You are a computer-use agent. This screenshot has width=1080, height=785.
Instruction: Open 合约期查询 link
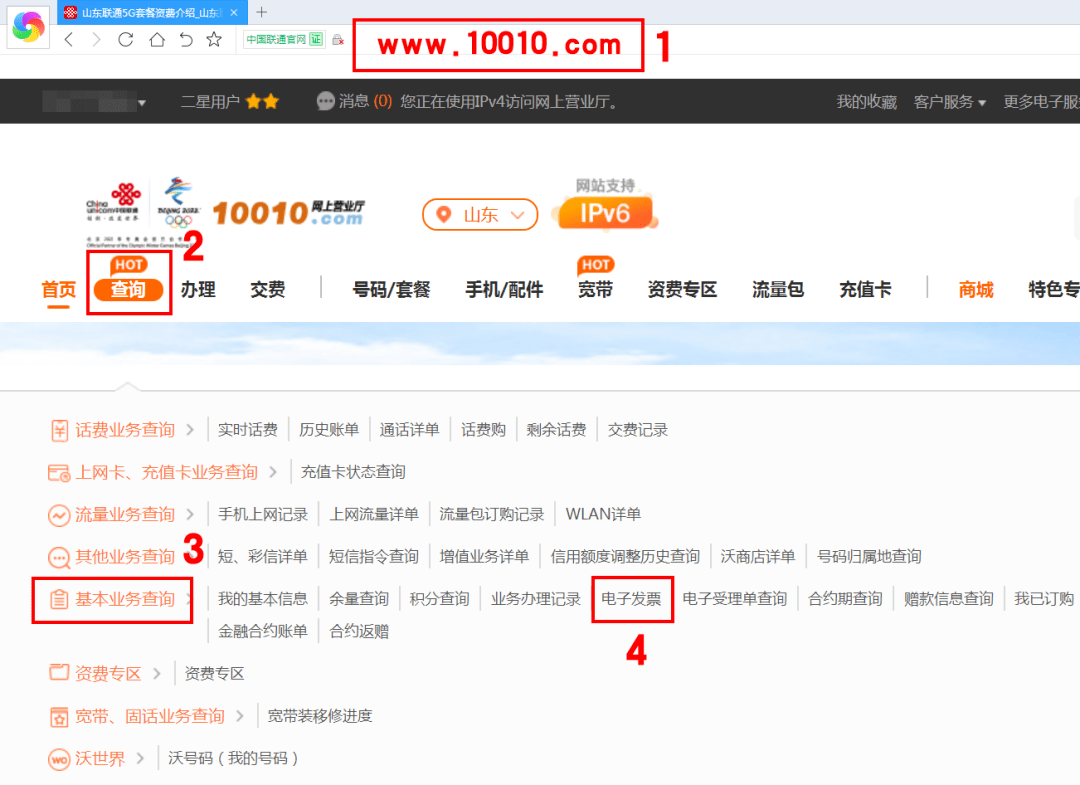[845, 599]
